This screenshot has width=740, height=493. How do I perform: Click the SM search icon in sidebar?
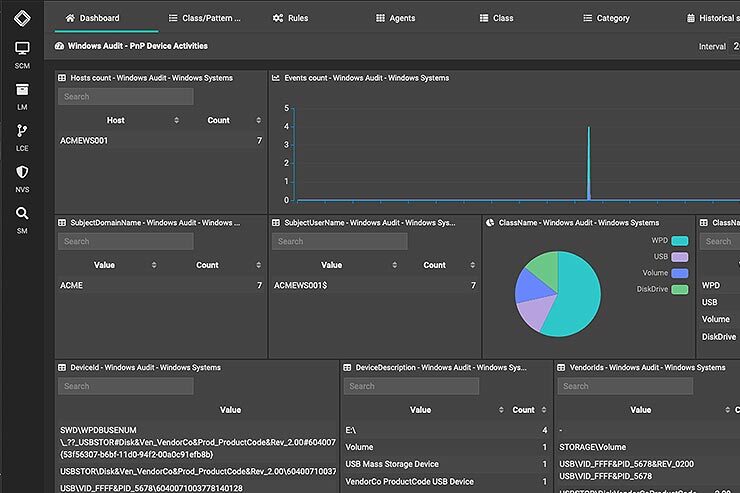click(22, 213)
